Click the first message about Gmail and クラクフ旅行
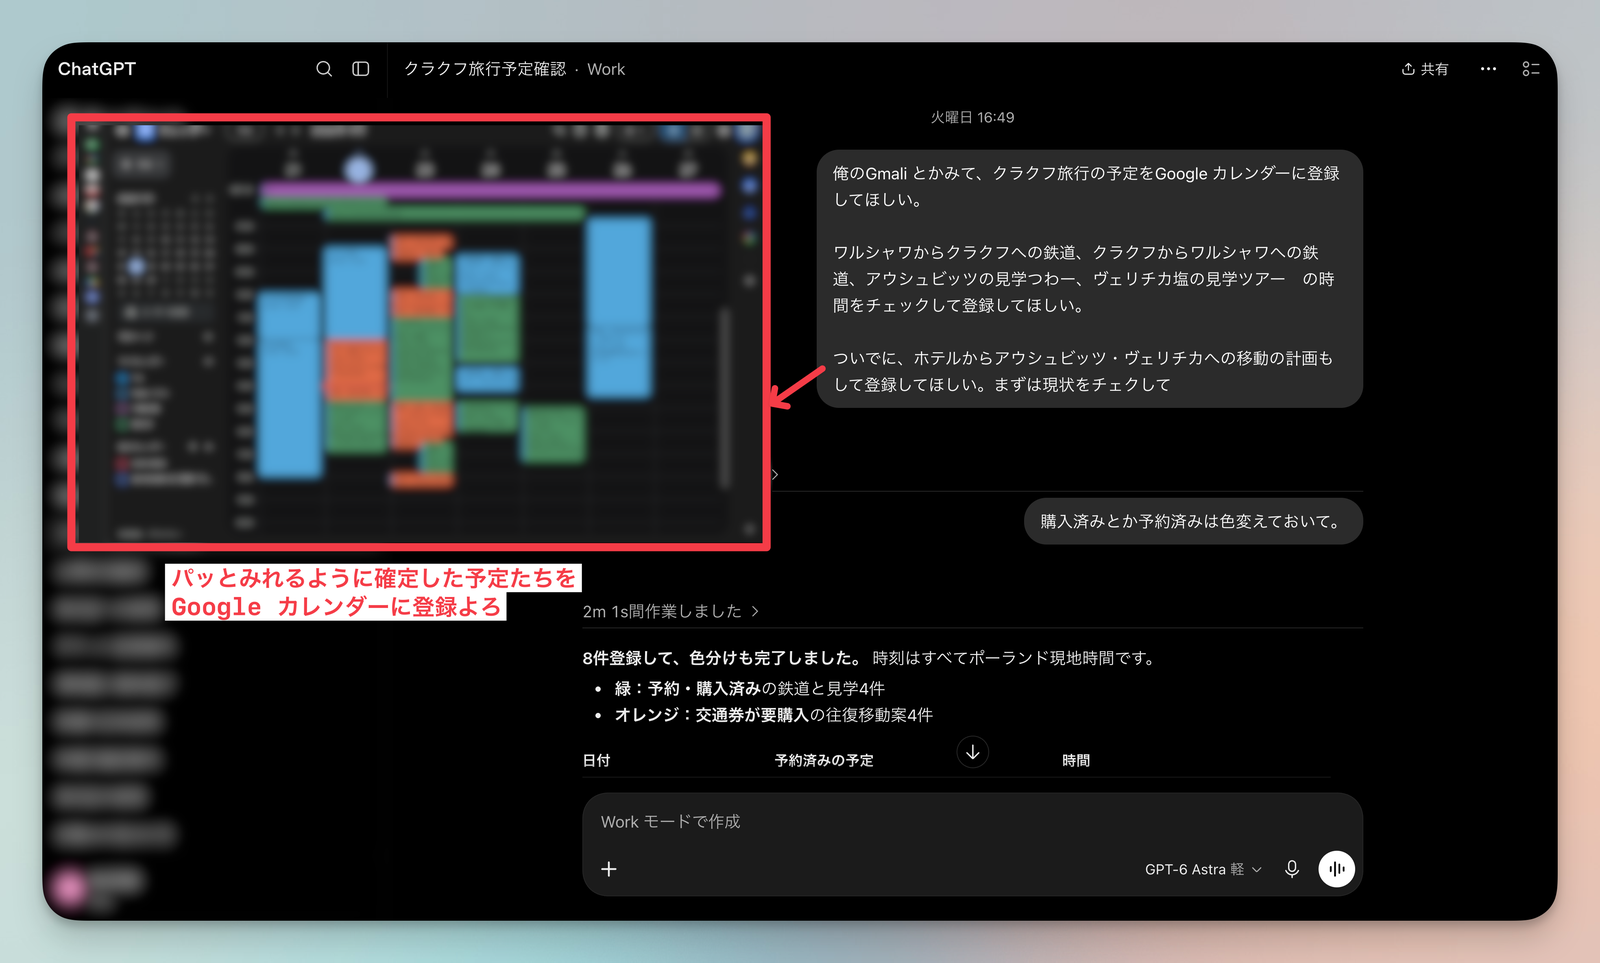This screenshot has height=963, width=1600. tap(1089, 279)
